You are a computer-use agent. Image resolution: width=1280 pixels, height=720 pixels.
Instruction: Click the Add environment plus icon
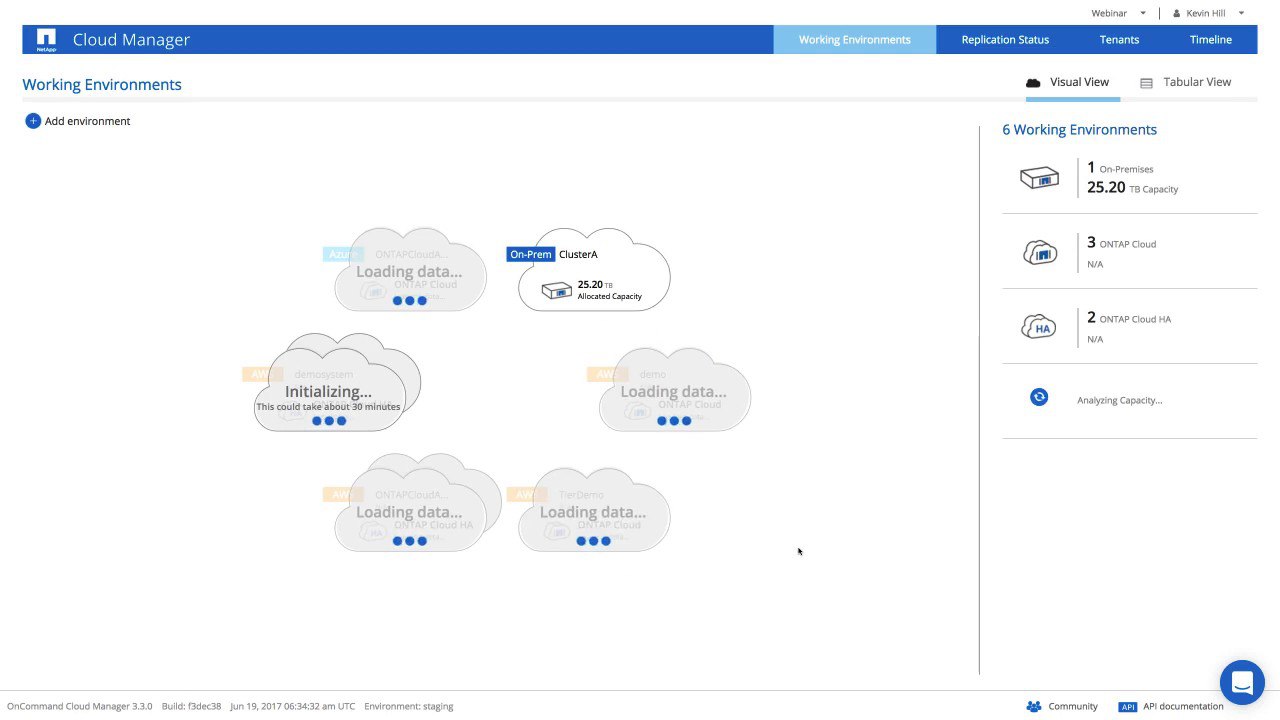click(33, 121)
